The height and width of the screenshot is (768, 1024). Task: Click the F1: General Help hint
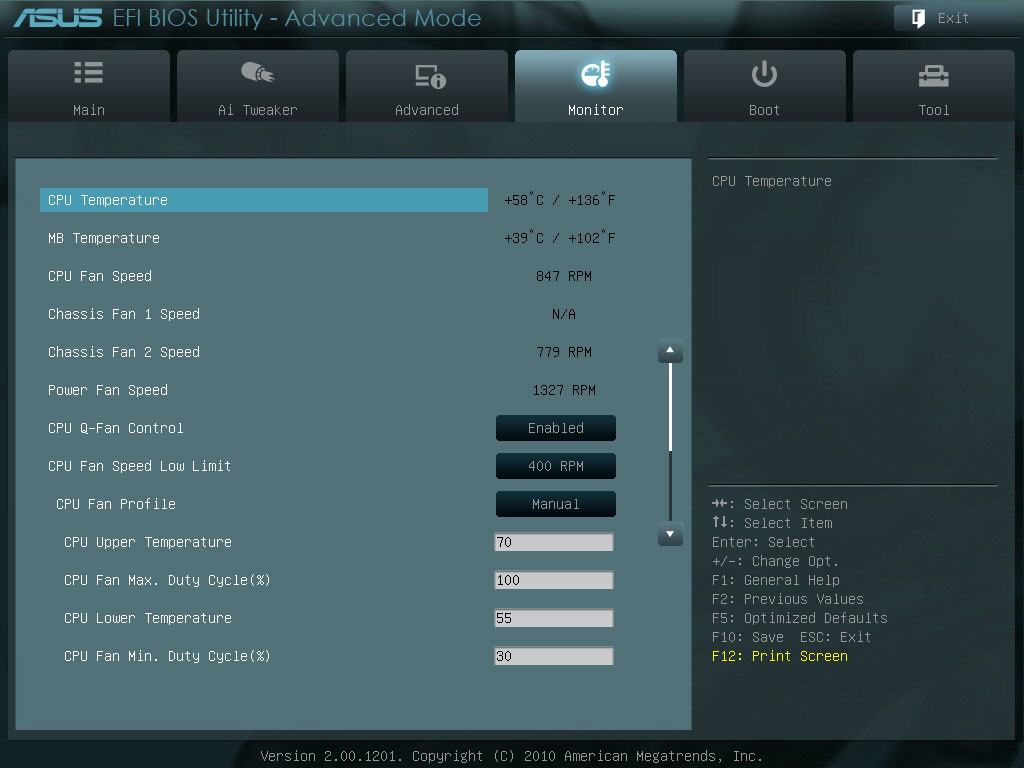pyautogui.click(x=776, y=581)
